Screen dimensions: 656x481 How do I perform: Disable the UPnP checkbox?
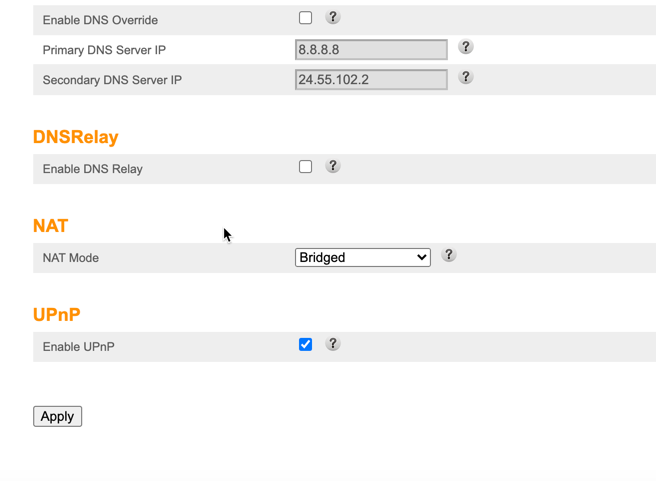(305, 345)
